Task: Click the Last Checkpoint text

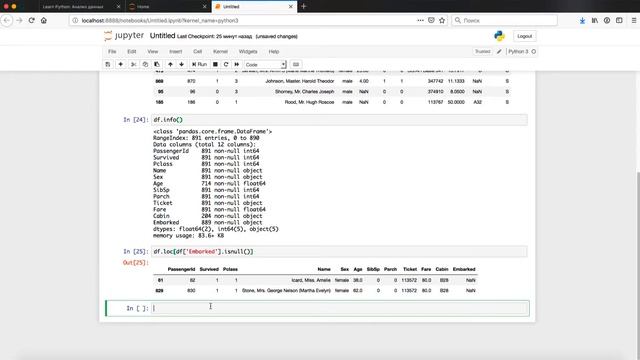Action: 215,36
